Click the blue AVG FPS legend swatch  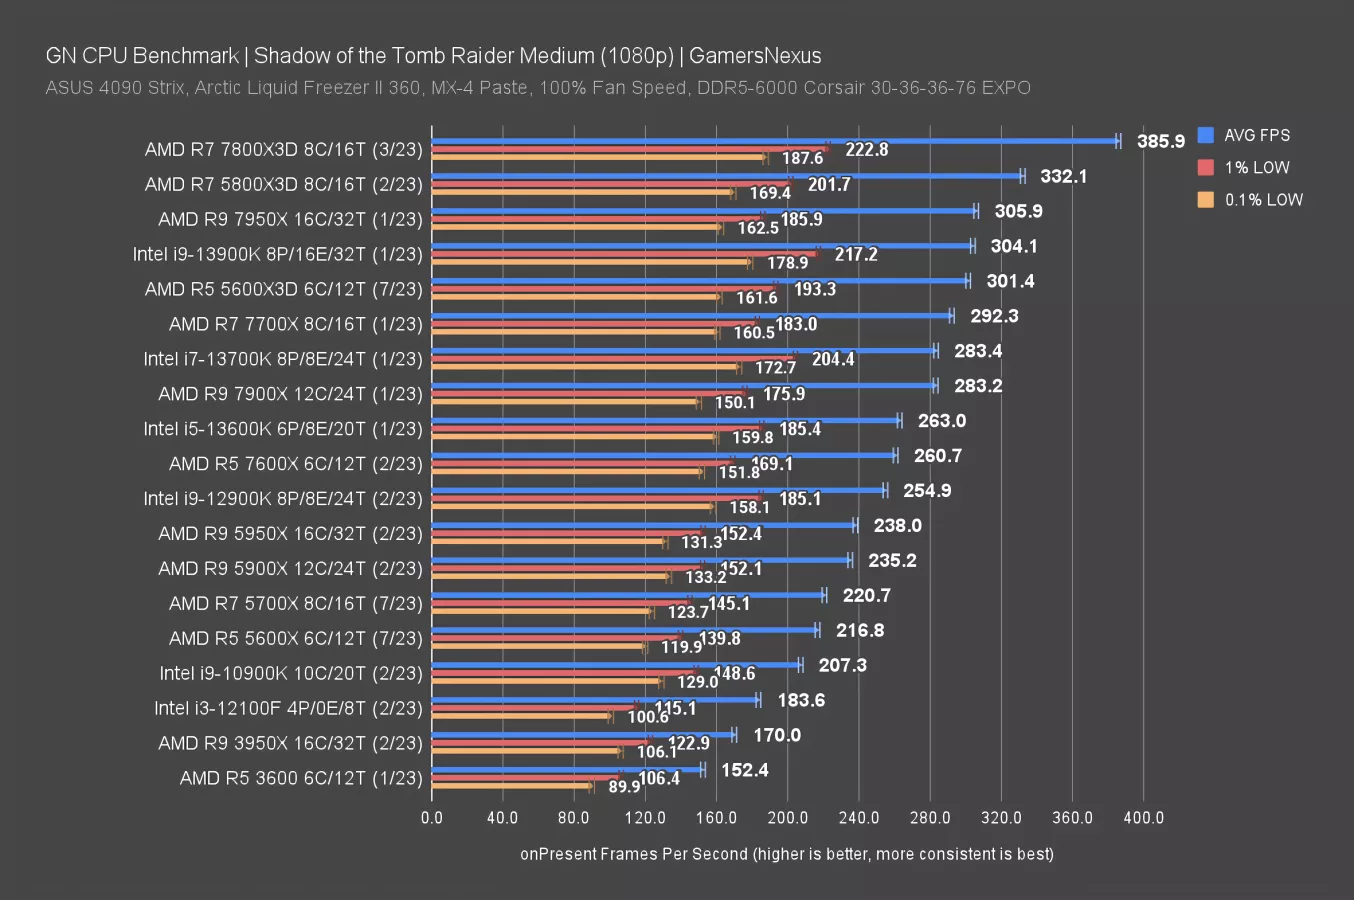pos(1205,135)
